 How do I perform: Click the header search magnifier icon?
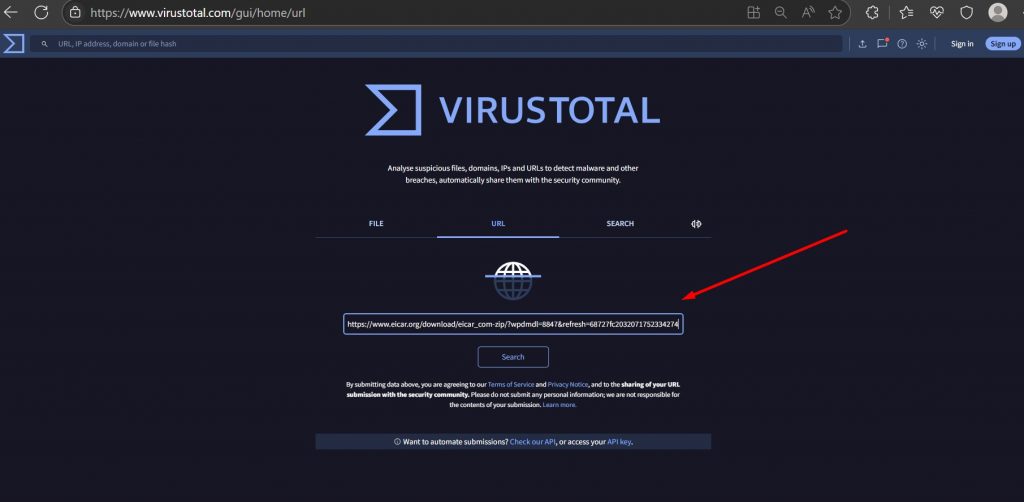pos(44,44)
